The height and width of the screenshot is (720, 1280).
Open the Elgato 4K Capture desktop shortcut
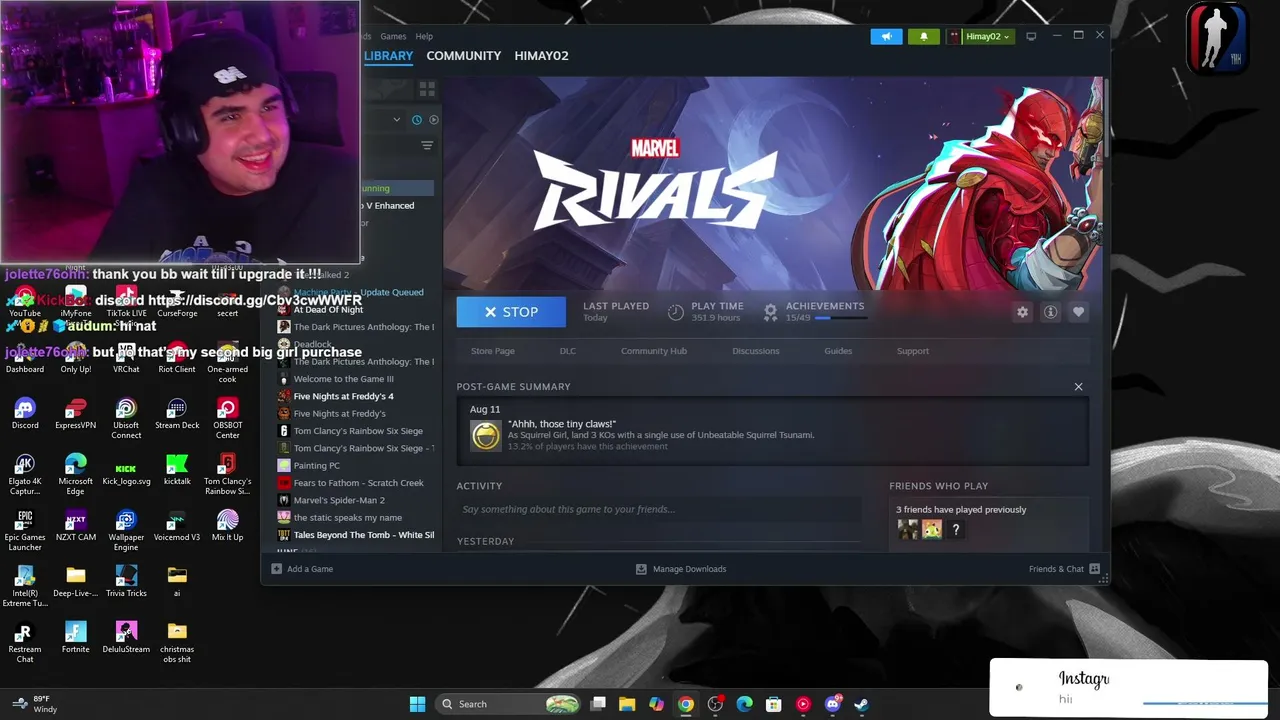point(25,474)
